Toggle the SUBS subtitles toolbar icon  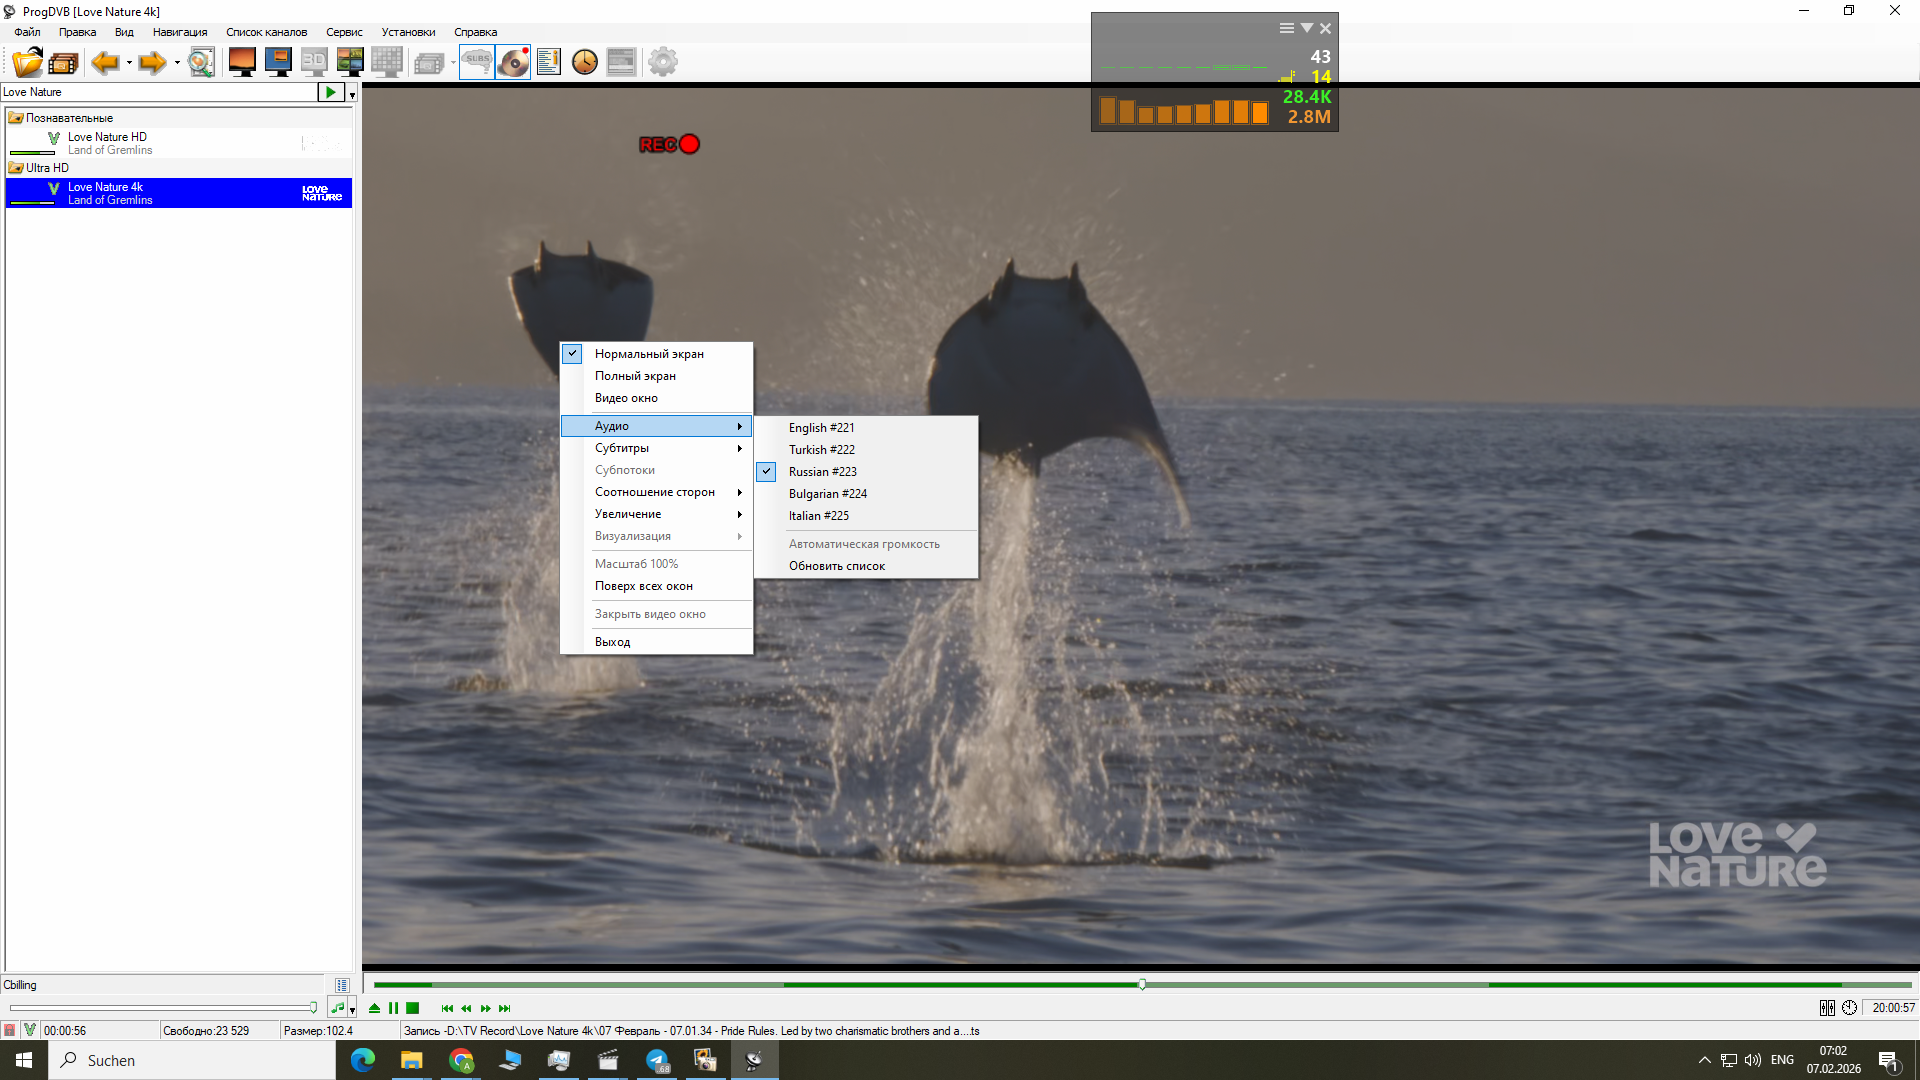point(477,62)
